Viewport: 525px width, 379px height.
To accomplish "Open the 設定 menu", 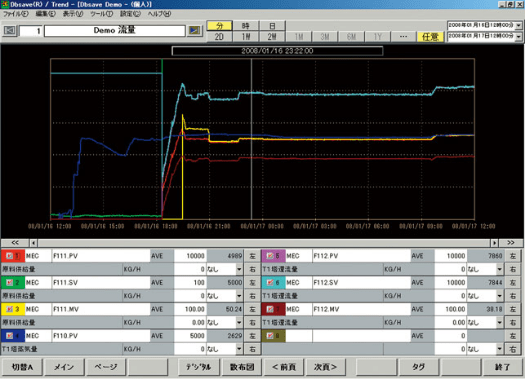I will click(130, 14).
